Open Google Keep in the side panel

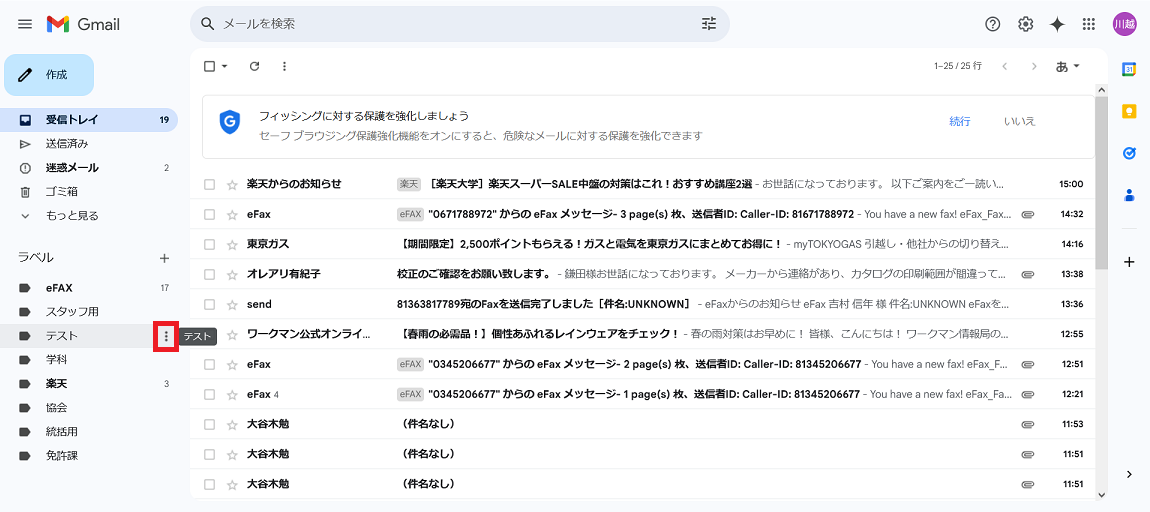pyautogui.click(x=1129, y=111)
